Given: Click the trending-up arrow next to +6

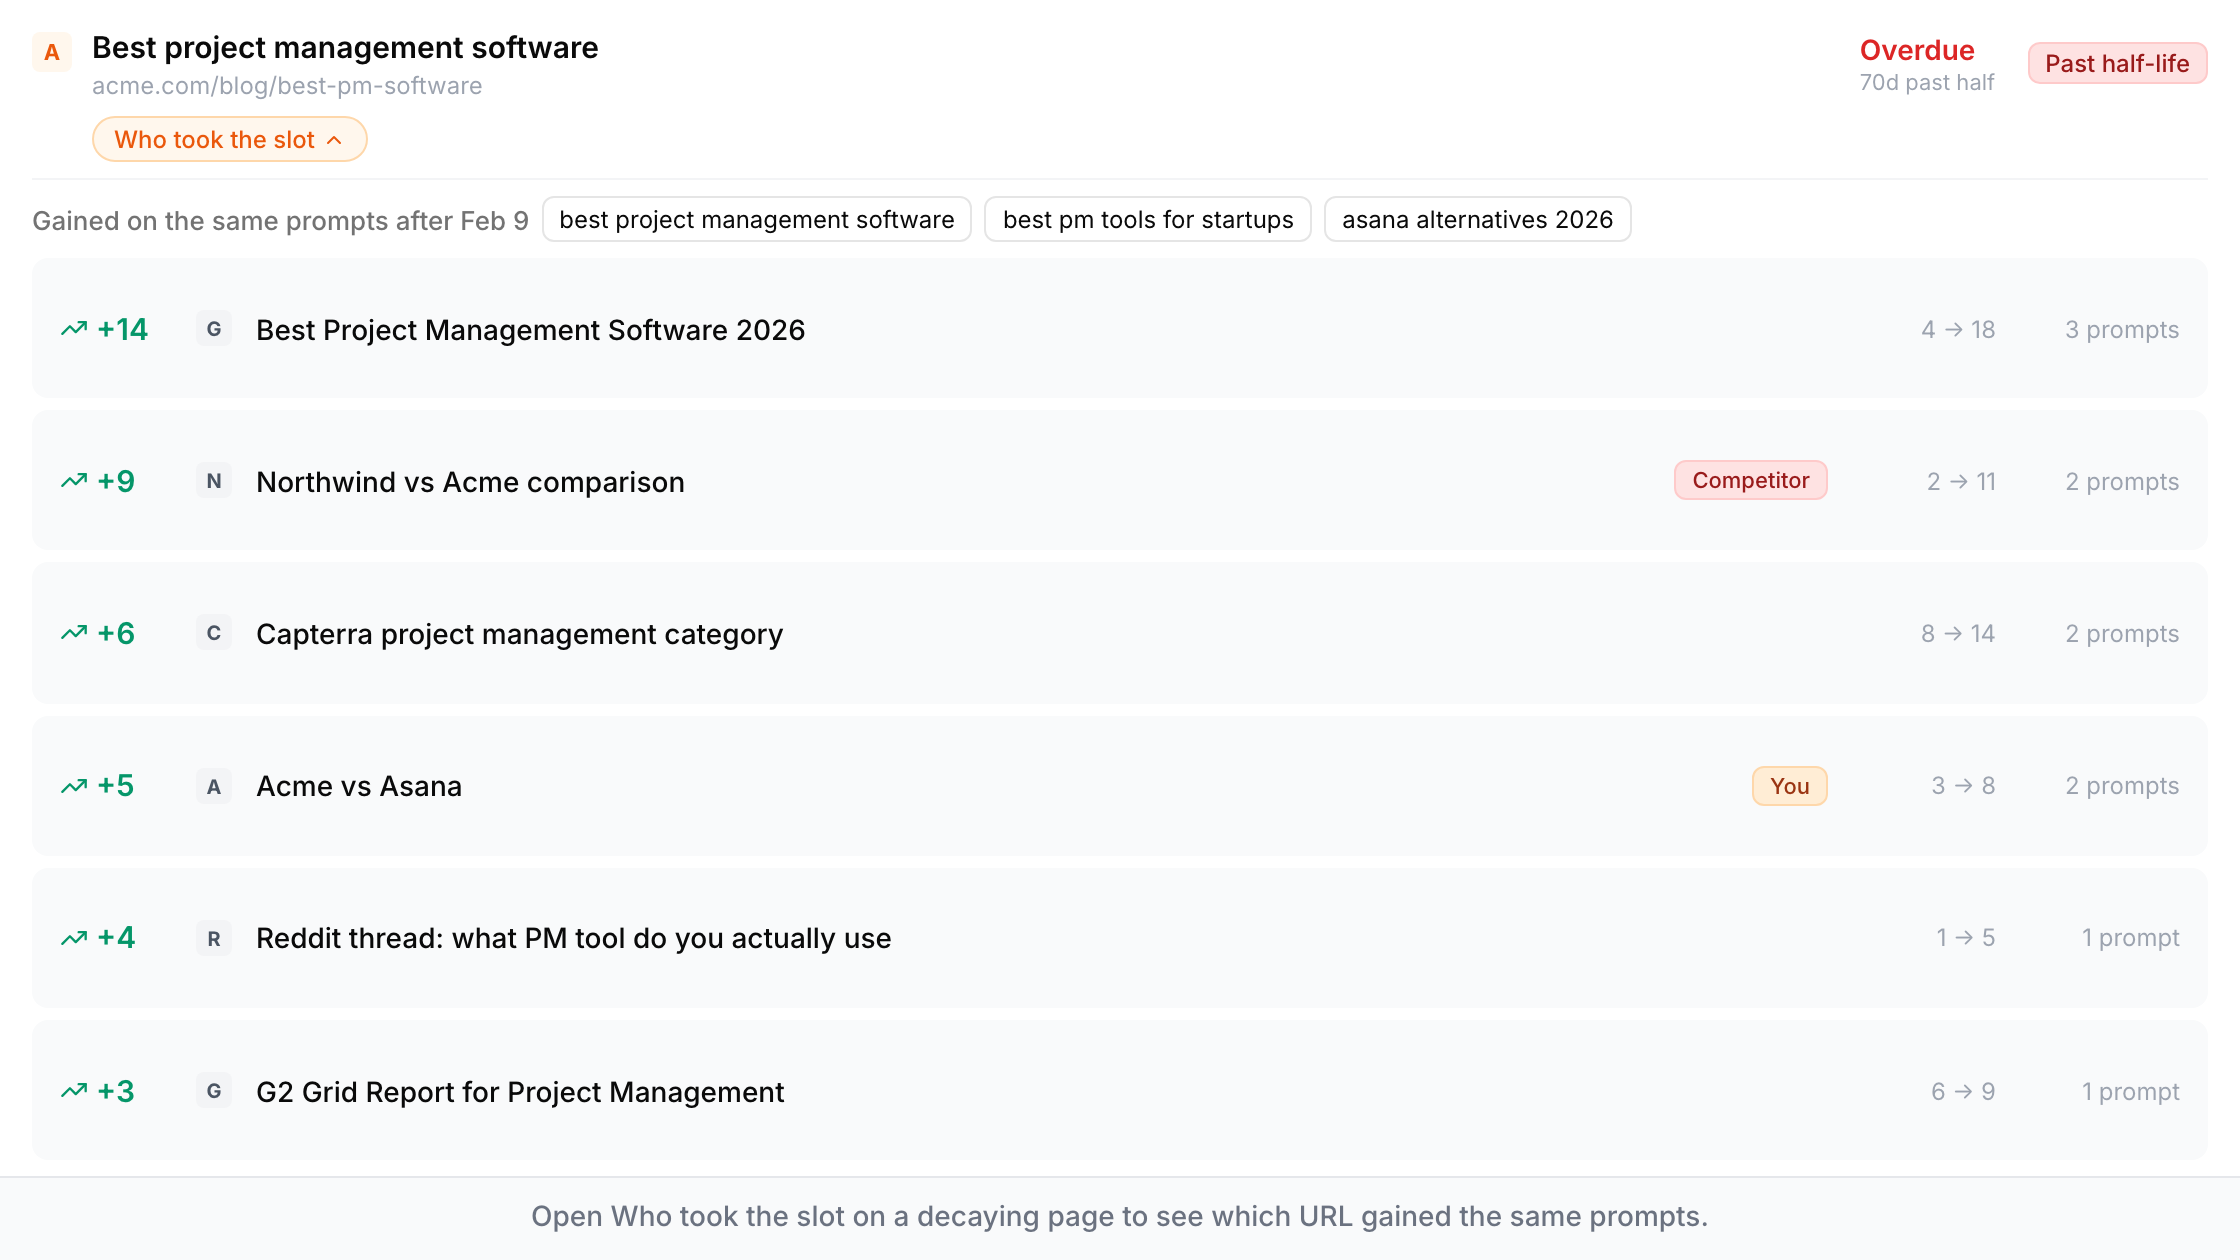Looking at the screenshot, I should click(74, 633).
